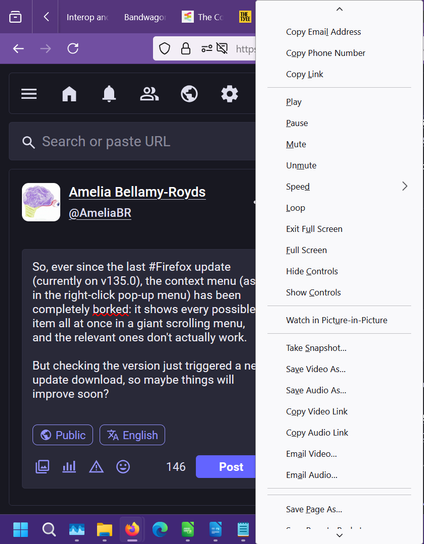Open Preferences gear icon
Screen dimensions: 424x544
tap(230, 94)
